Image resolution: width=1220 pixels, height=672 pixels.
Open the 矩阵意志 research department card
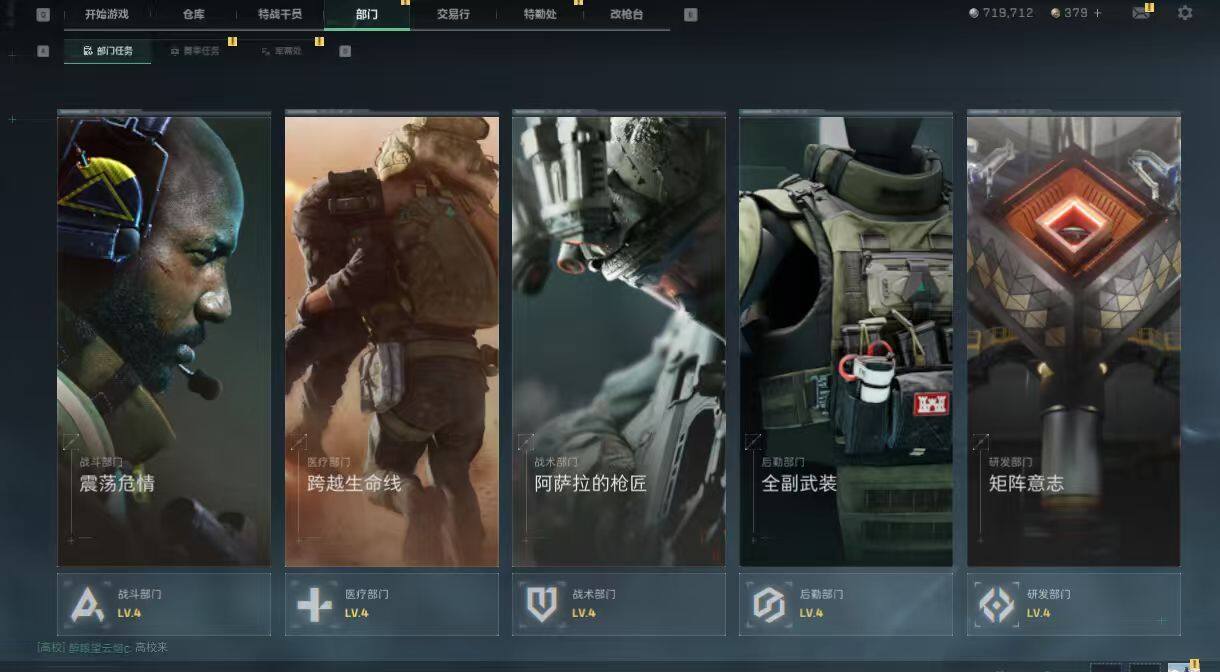pyautogui.click(x=1074, y=340)
